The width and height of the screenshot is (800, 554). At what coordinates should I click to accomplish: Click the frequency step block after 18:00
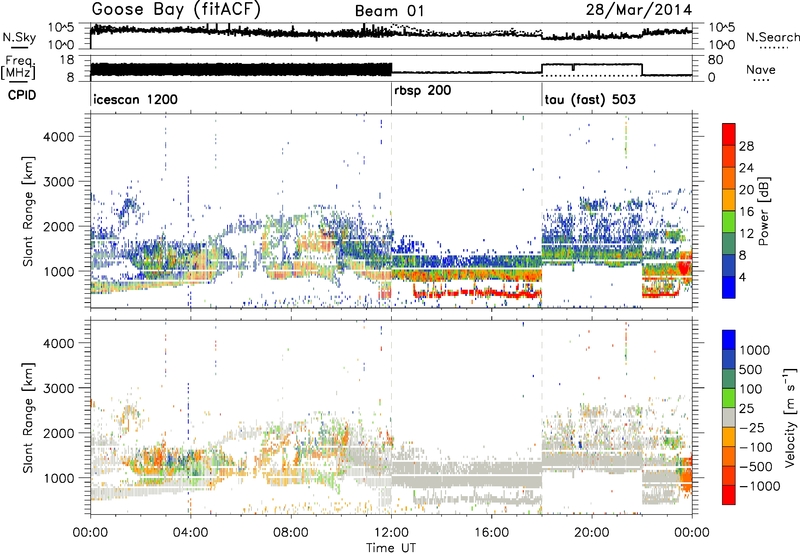[x=592, y=69]
